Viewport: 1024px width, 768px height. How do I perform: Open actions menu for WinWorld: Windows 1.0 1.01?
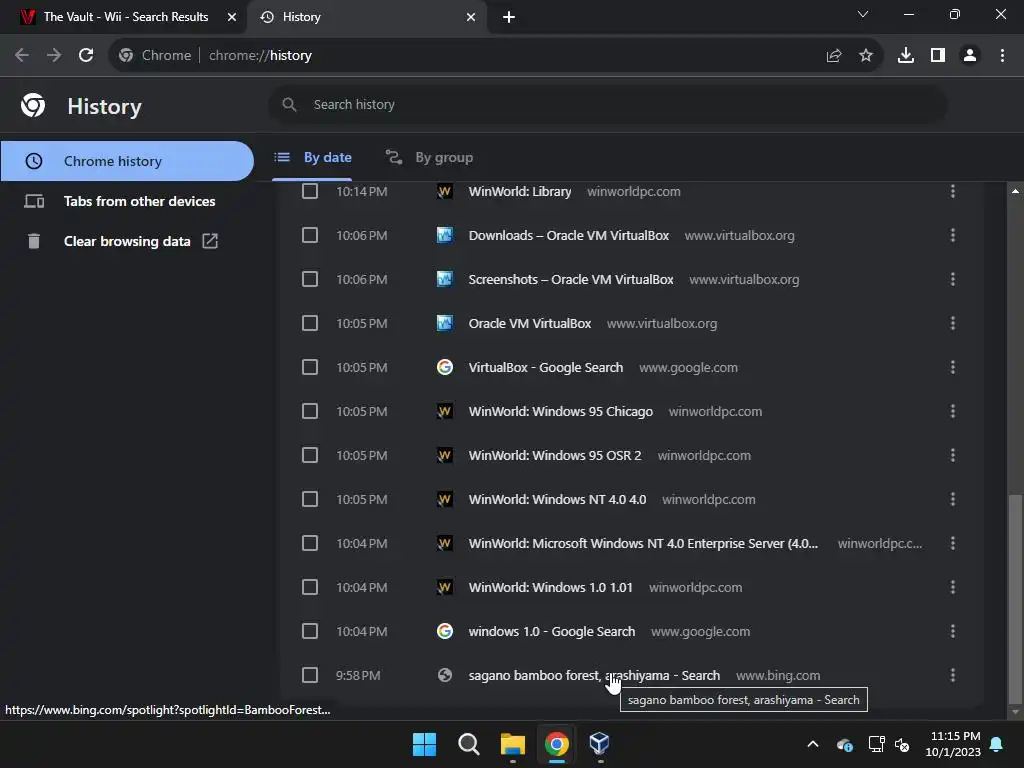pyautogui.click(x=953, y=587)
